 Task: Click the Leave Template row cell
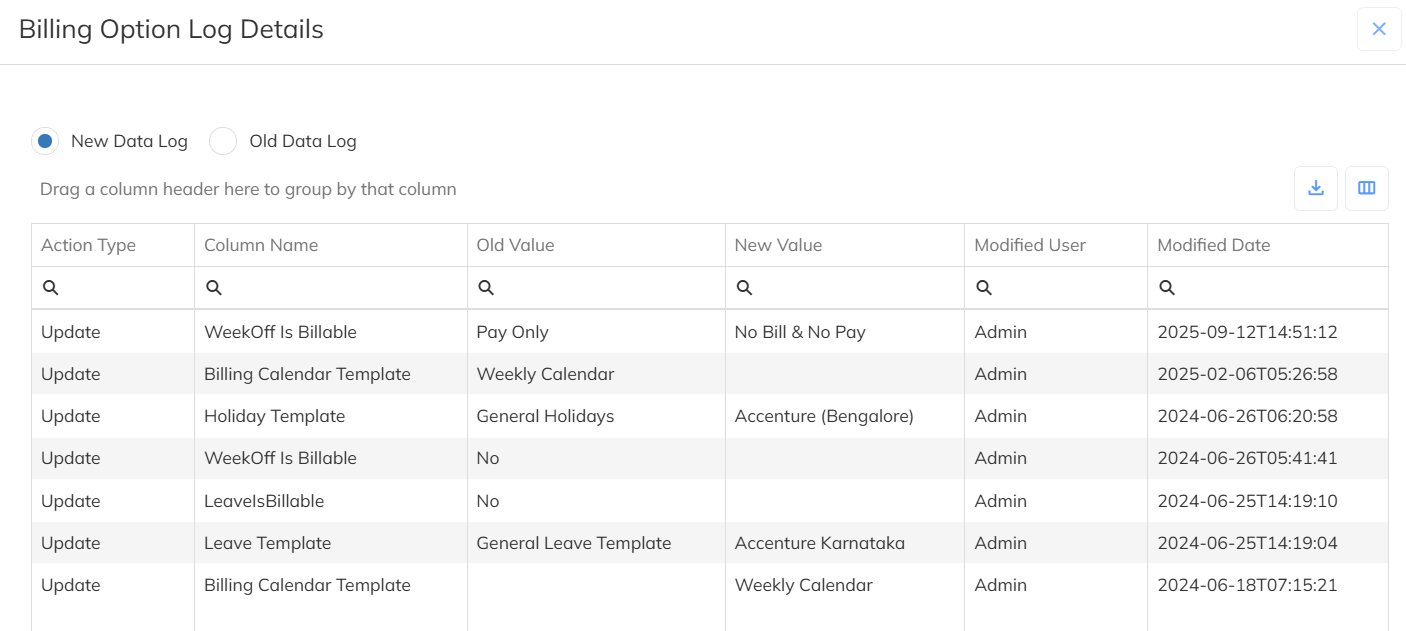(x=267, y=543)
